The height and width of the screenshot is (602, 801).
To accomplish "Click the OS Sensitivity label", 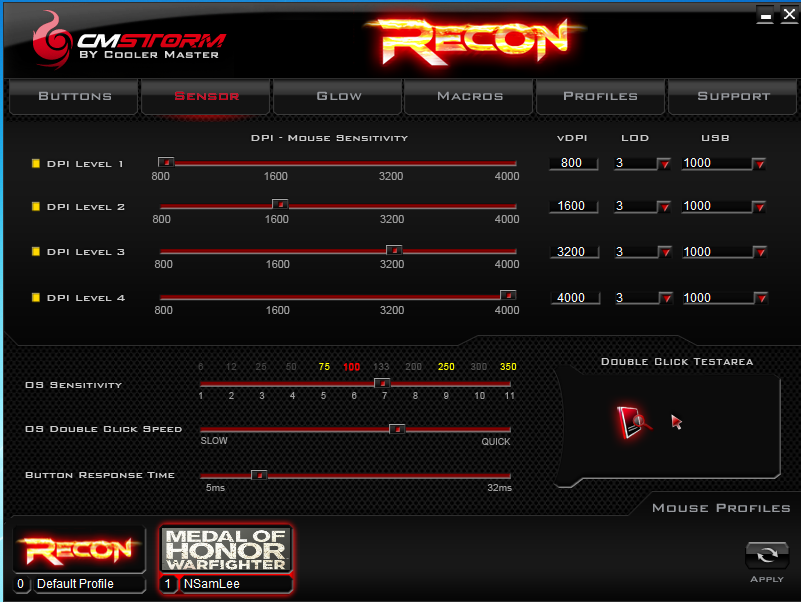I will click(74, 385).
